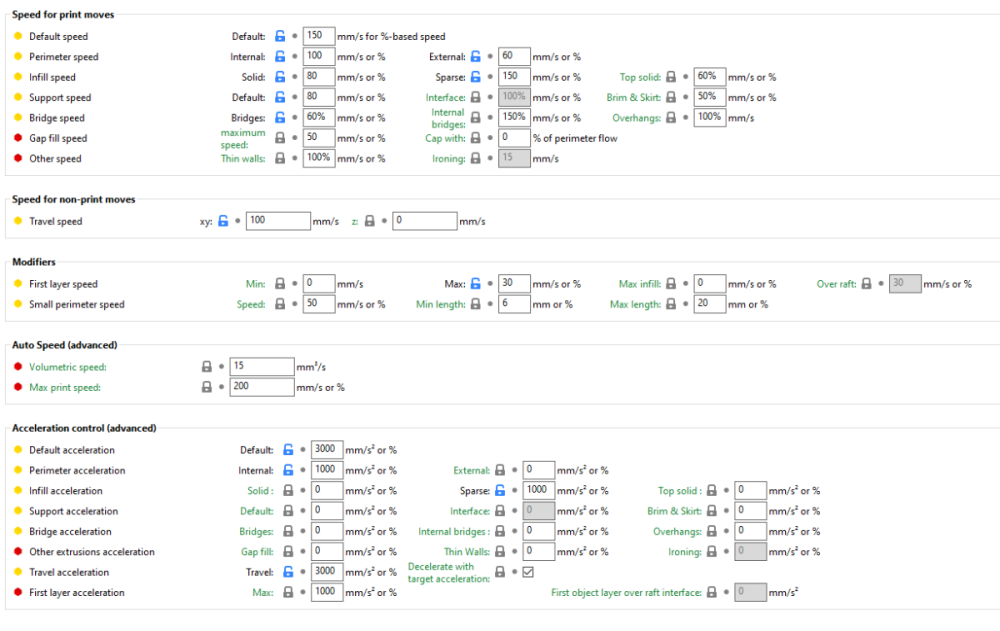Click the Bridge acceleration row label
The width and height of the screenshot is (1000, 631).
point(70,531)
